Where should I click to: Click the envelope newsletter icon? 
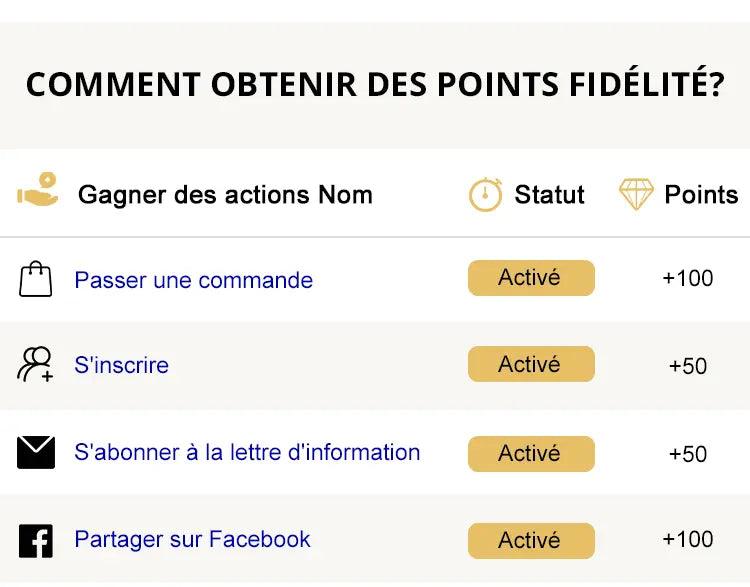pos(36,452)
